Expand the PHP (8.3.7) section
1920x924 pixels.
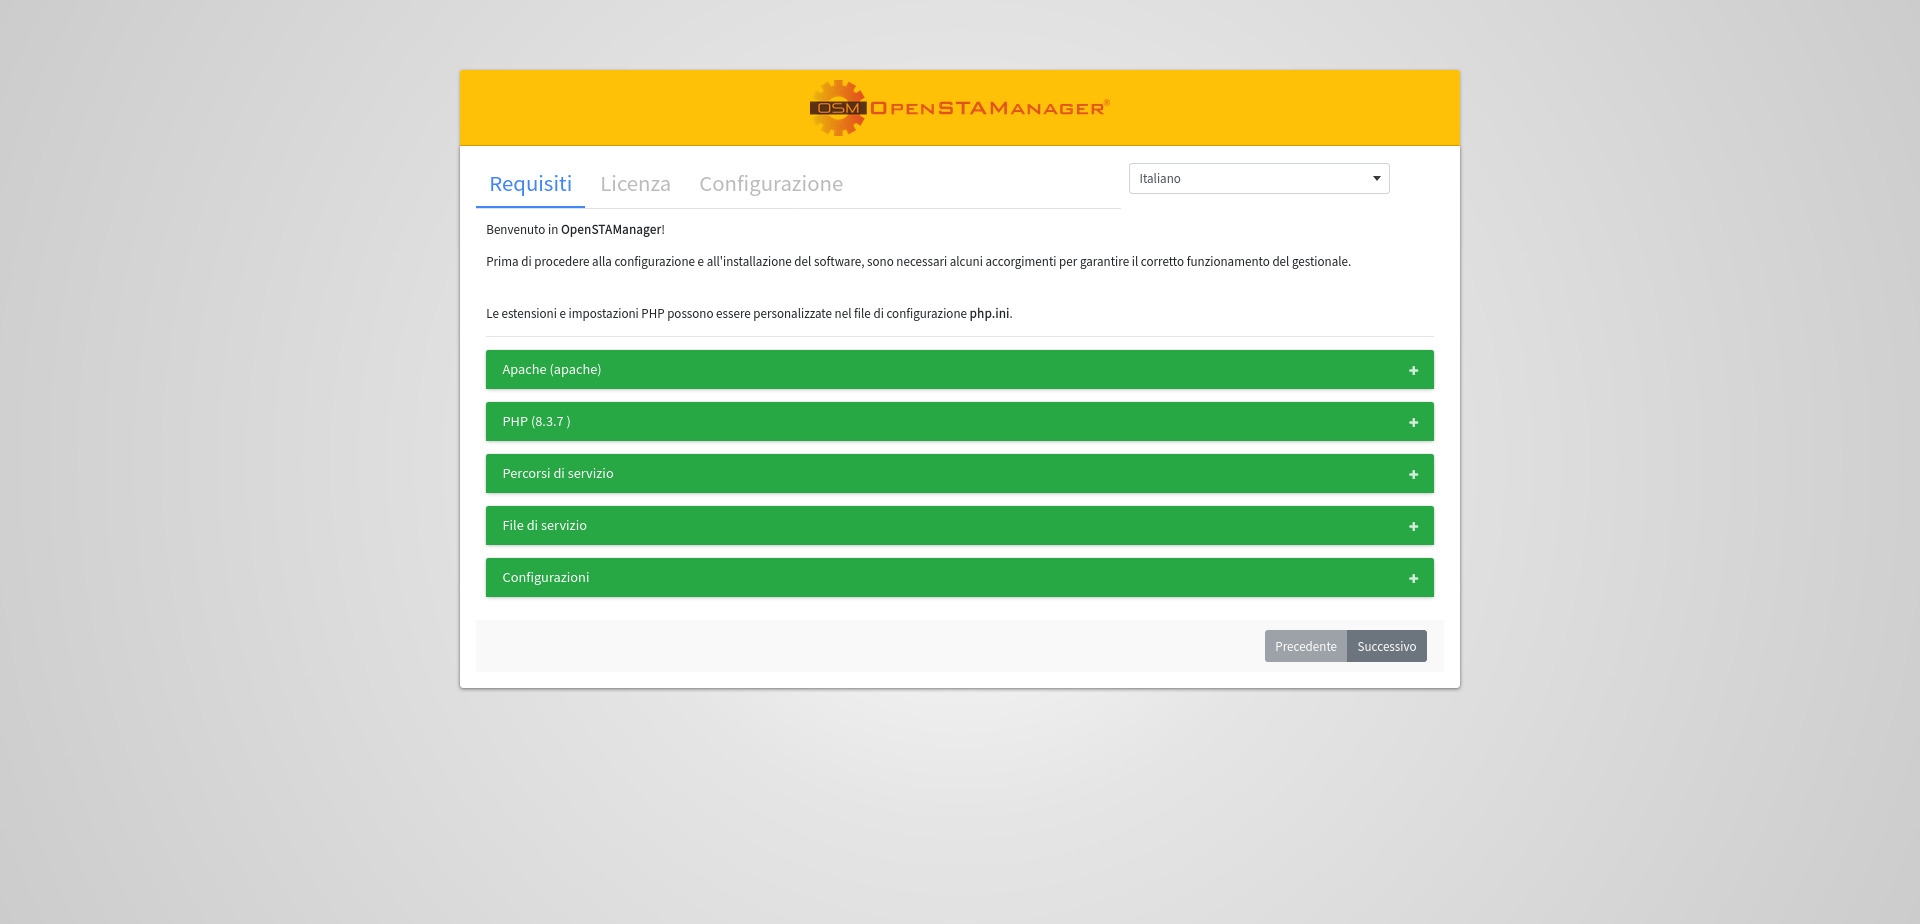(537, 422)
